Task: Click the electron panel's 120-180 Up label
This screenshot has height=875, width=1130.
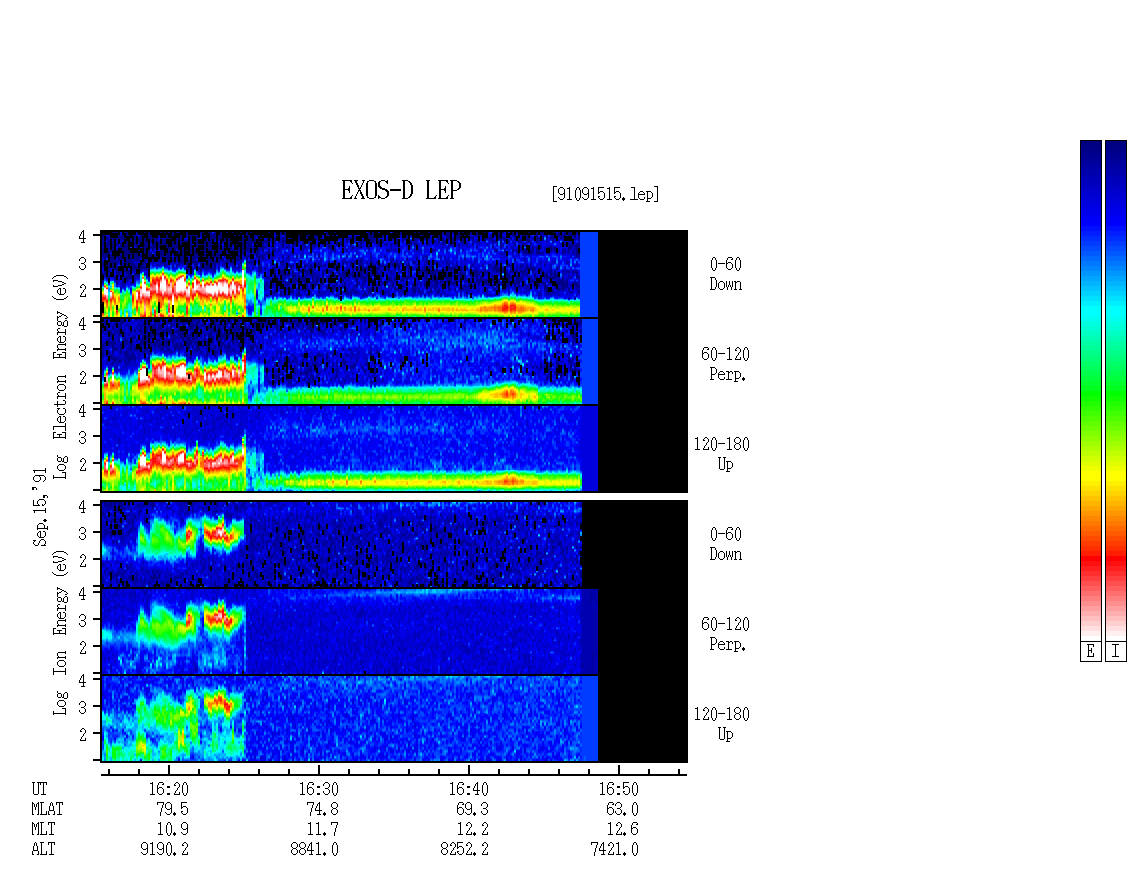Action: 722,454
